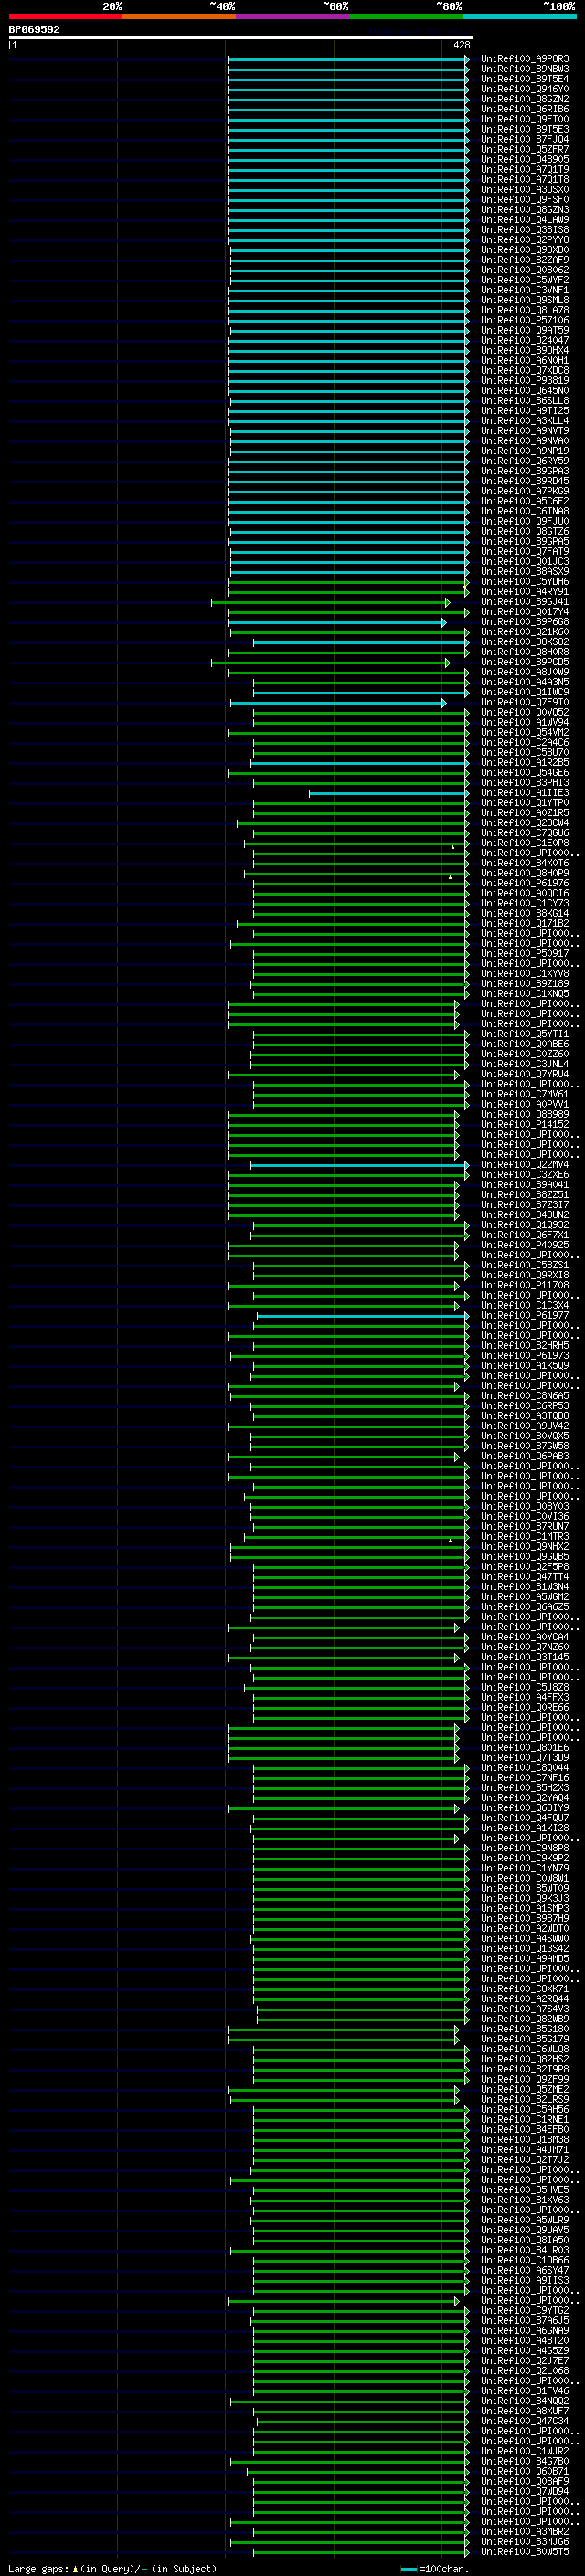The width and height of the screenshot is (585, 2576).
Task: Open hit UniRef100_Q6RY59
Action: [x=524, y=461]
